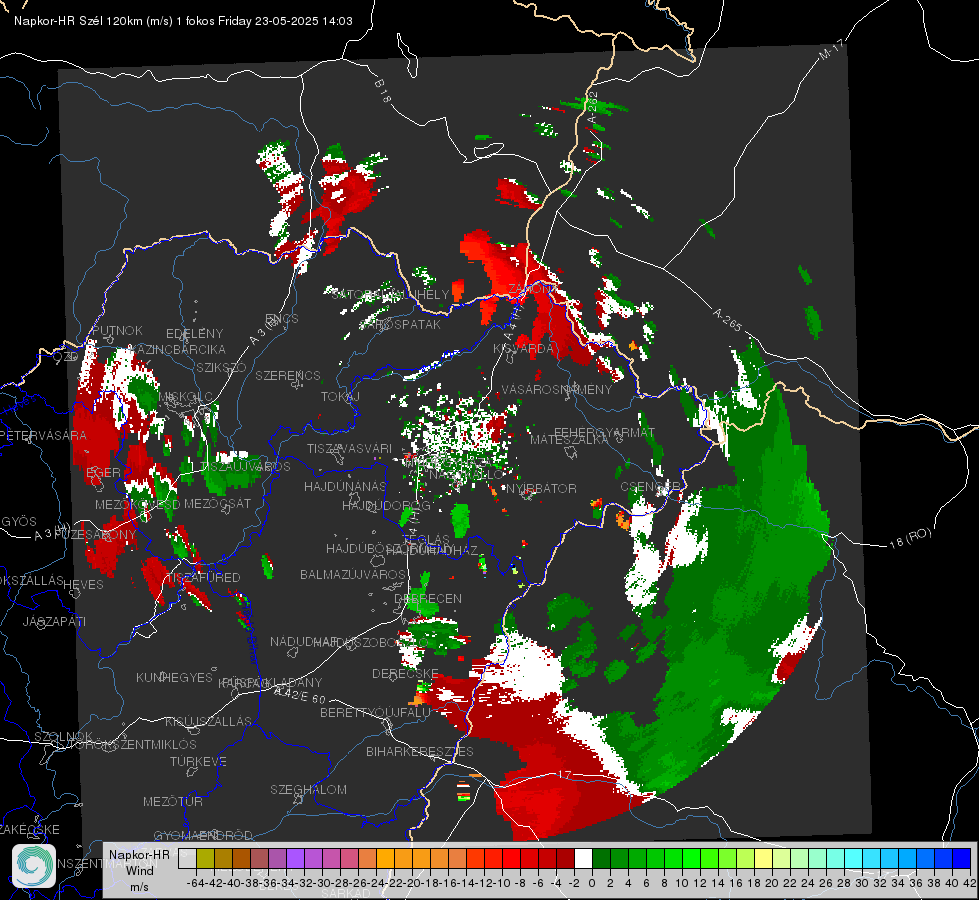Select the TÚRKEVE label
Image resolution: width=979 pixels, height=900 pixels.
199,762
